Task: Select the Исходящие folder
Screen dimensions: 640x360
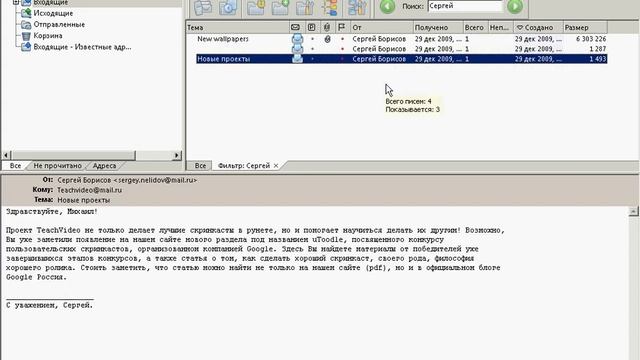Action: 53,13
